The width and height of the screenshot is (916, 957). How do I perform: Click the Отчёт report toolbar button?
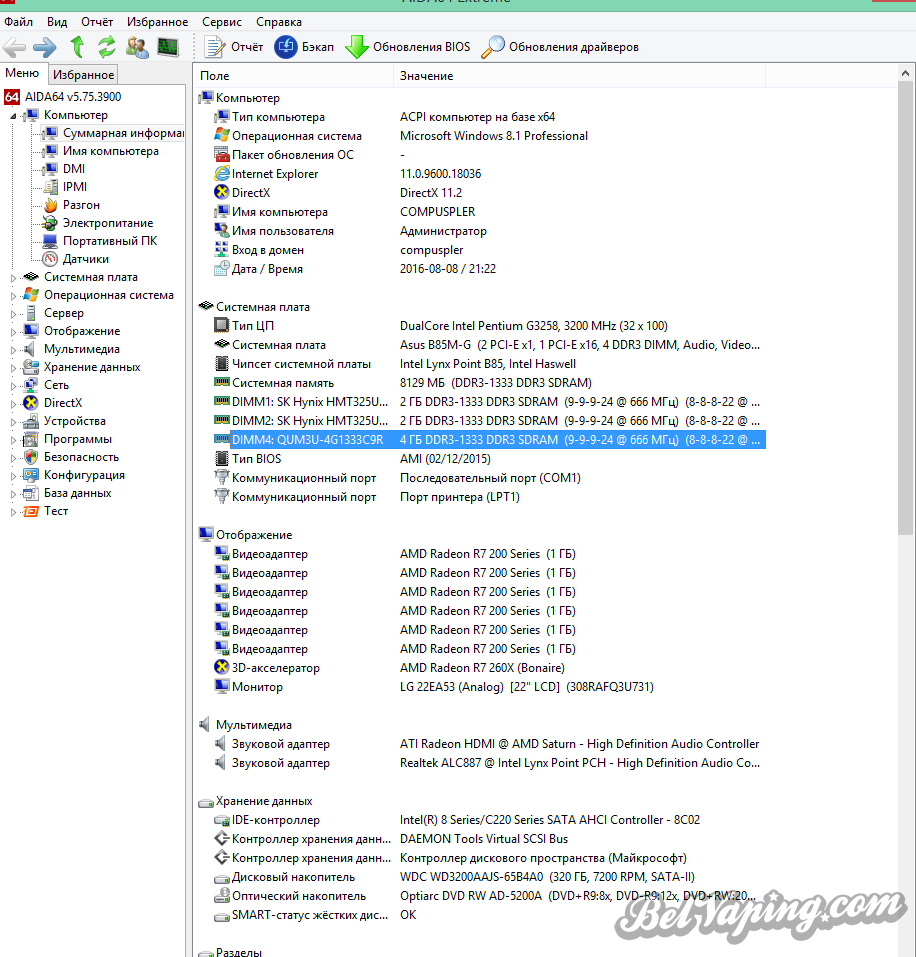[233, 47]
